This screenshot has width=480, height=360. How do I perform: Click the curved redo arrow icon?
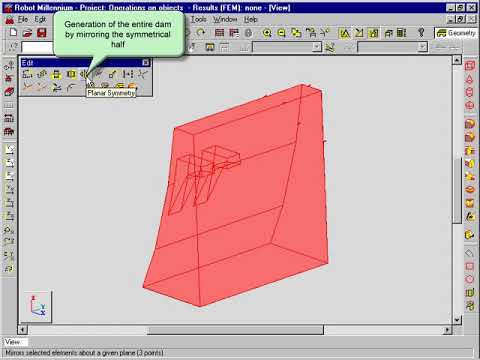coord(201,33)
